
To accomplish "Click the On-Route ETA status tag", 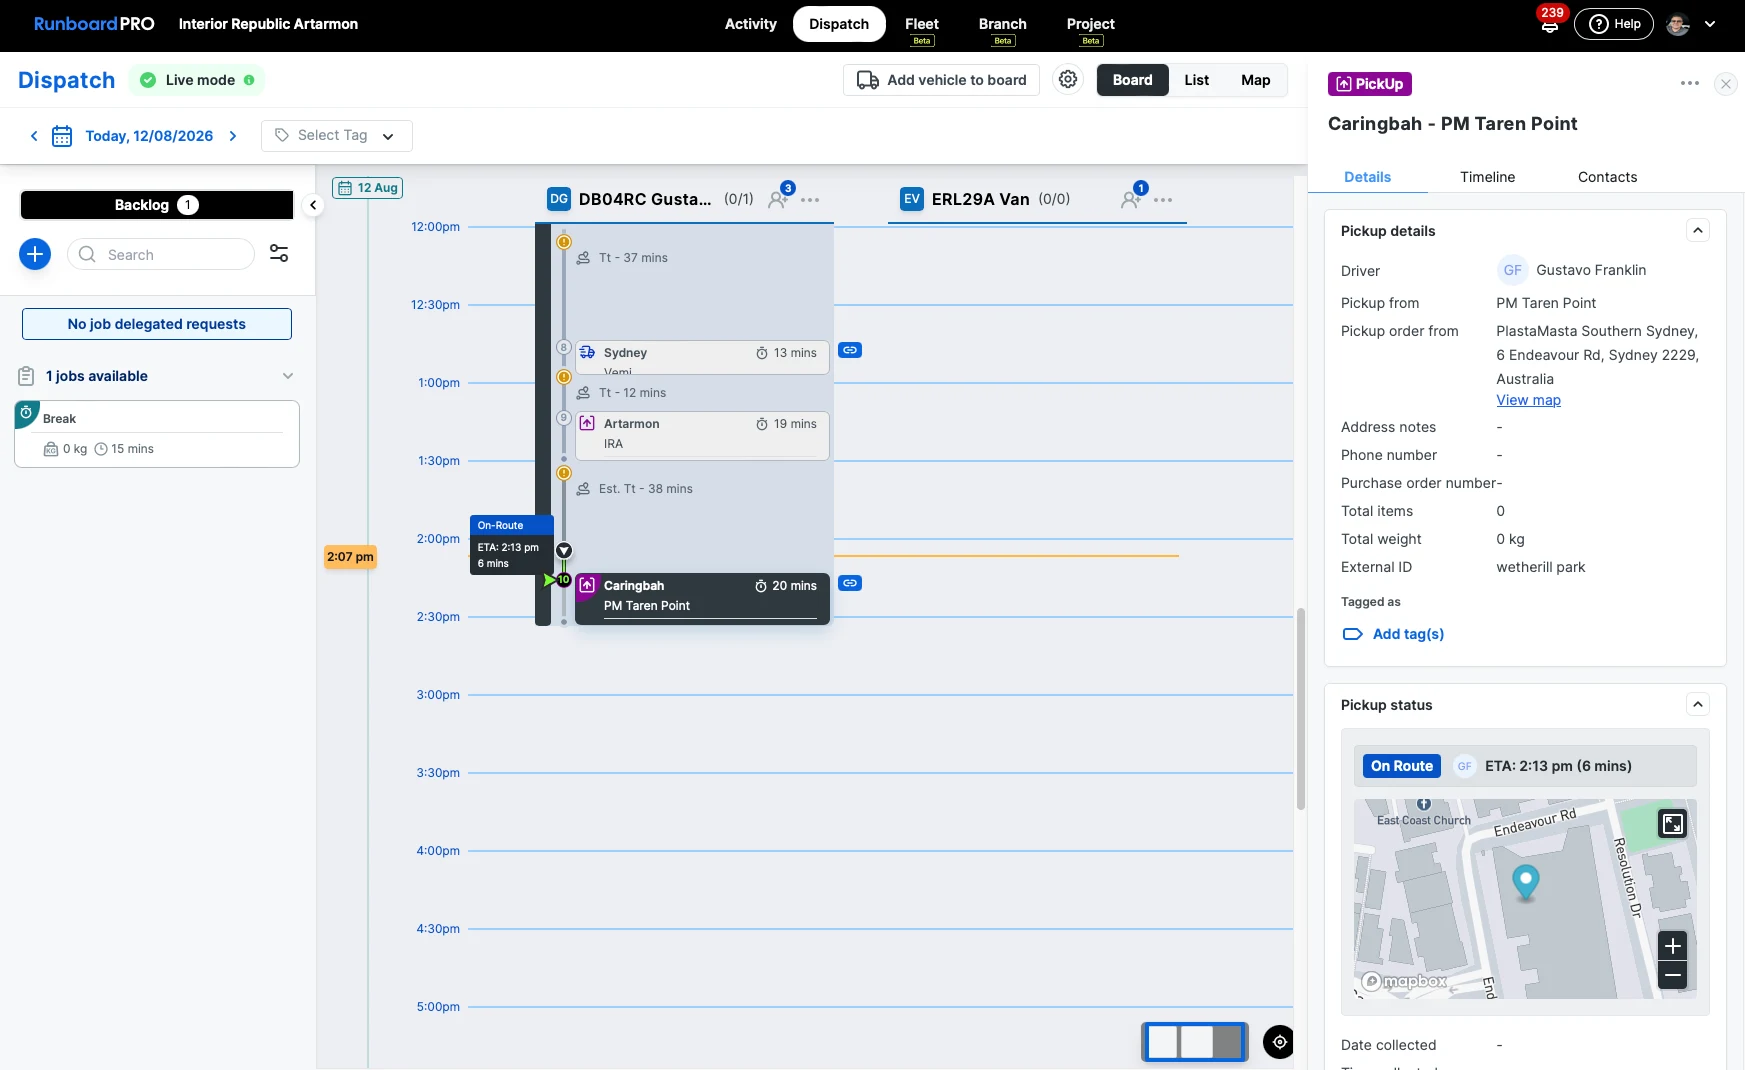I will click(x=511, y=545).
